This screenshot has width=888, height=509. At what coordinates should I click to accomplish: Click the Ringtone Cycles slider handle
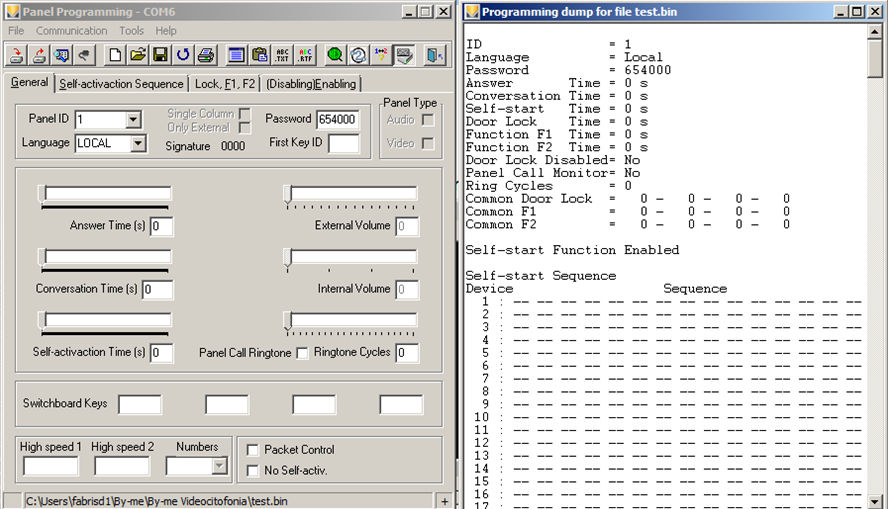pyautogui.click(x=288, y=320)
